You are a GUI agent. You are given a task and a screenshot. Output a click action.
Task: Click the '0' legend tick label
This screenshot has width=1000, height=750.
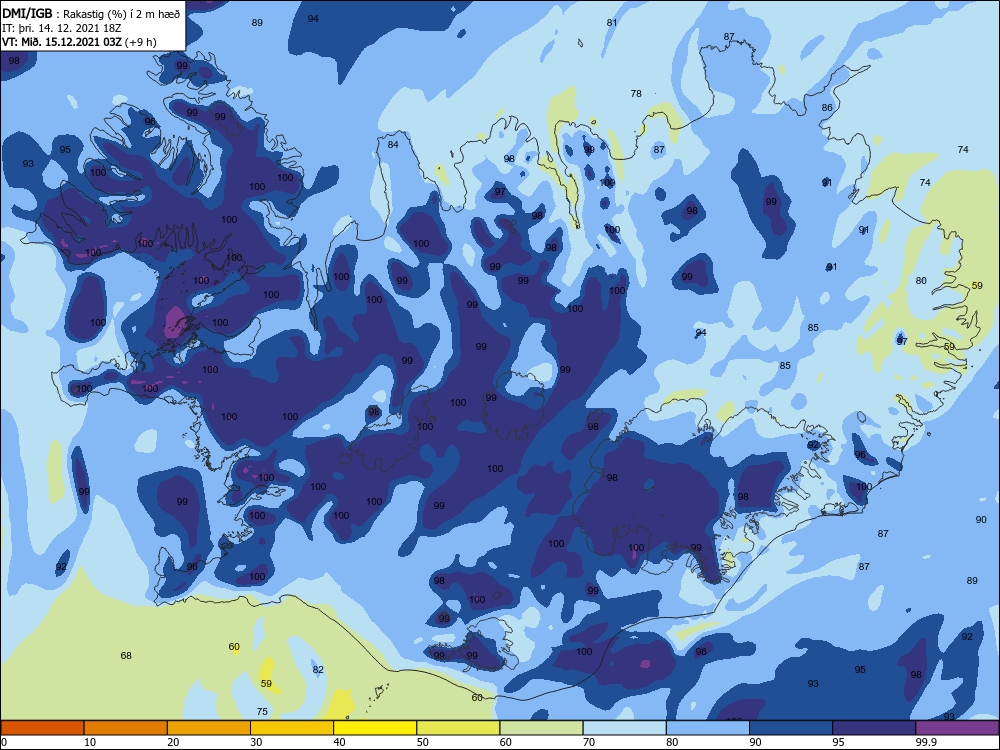[4, 742]
